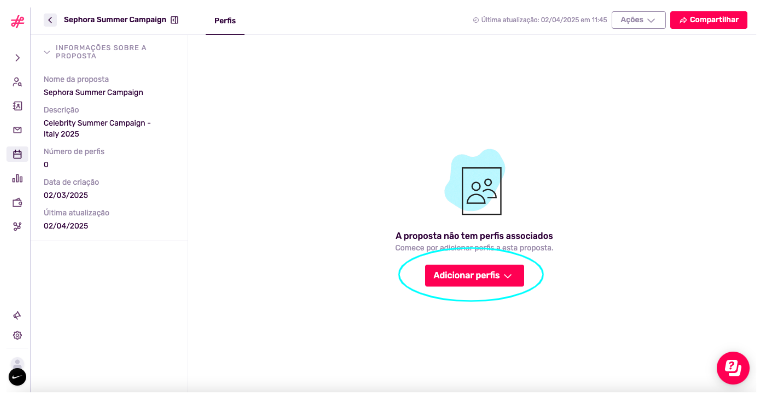The height and width of the screenshot is (399, 766).
Task: Open the Ações dropdown menu
Action: (638, 20)
